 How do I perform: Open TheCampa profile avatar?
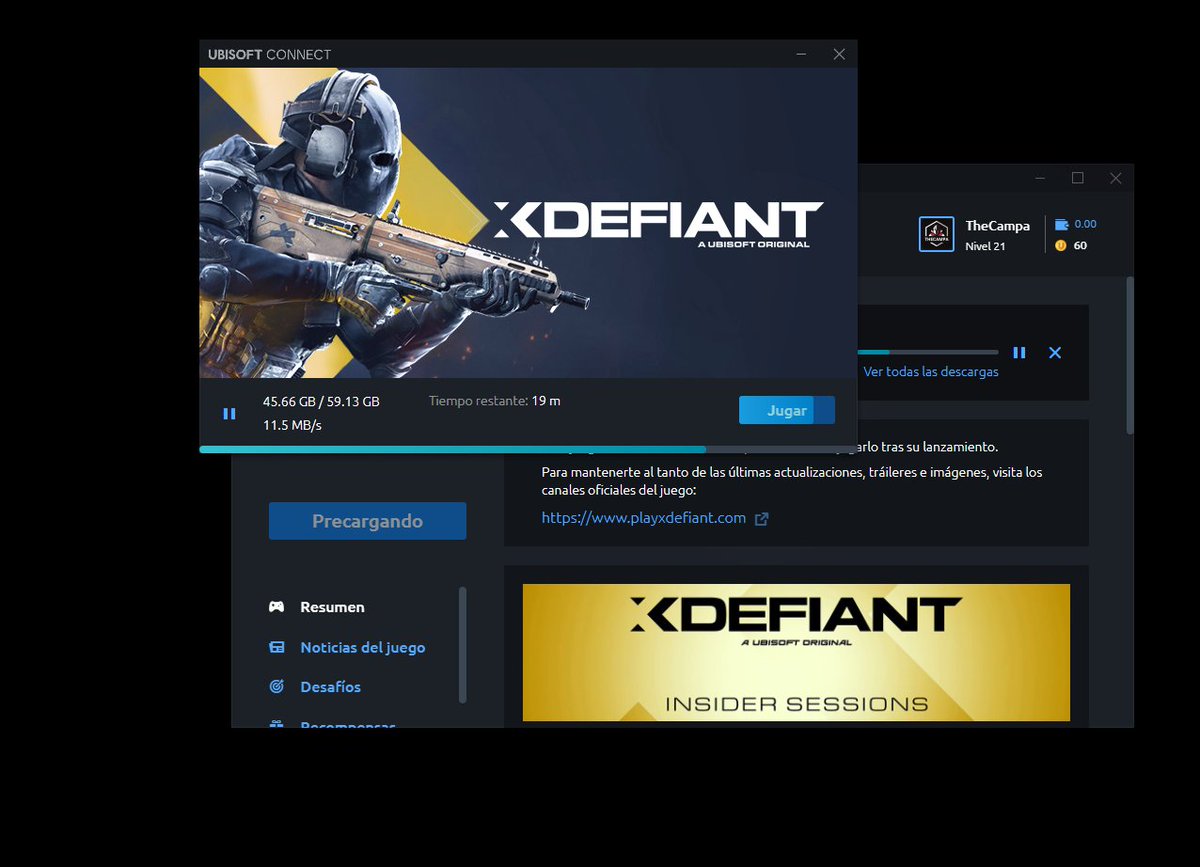pyautogui.click(x=936, y=234)
